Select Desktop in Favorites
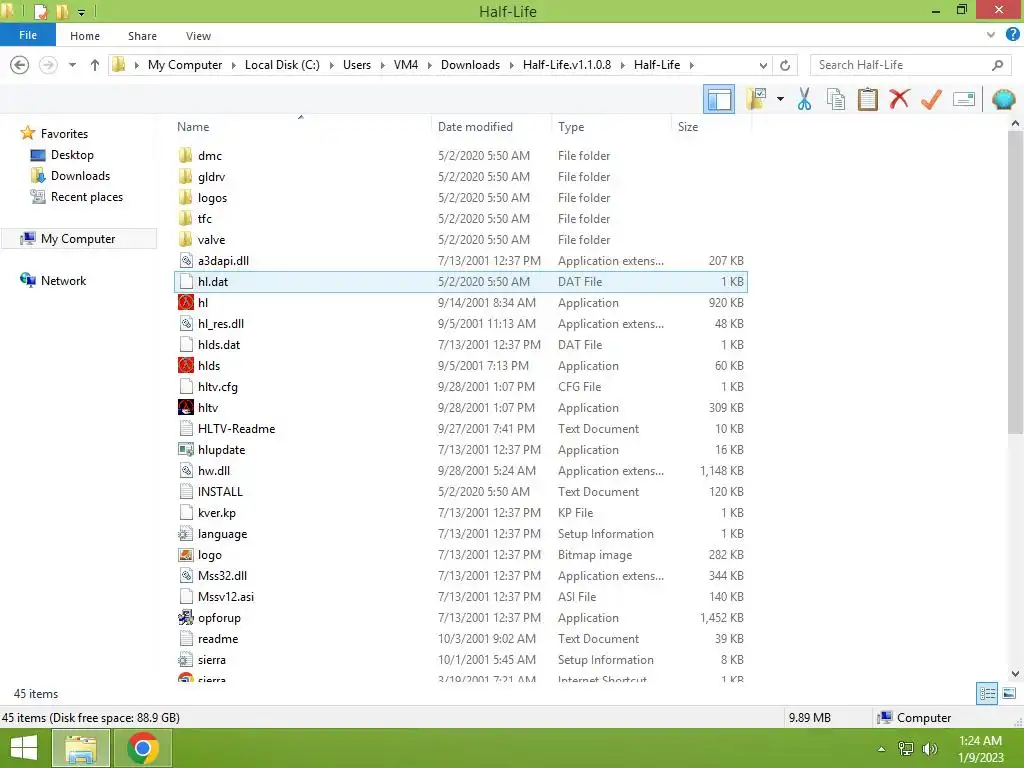 point(72,155)
